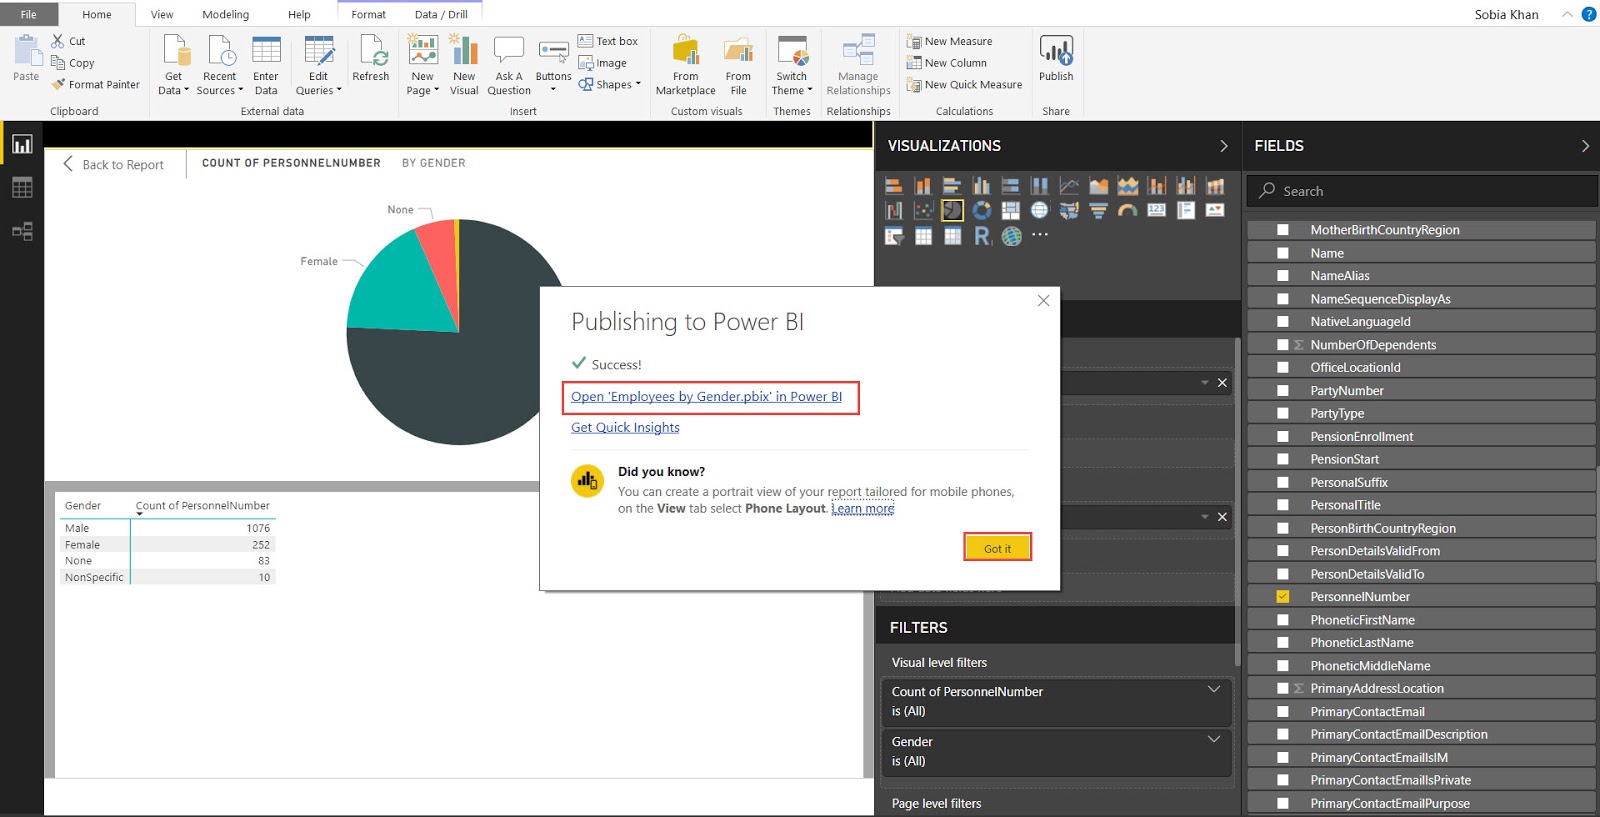Viewport: 1600px width, 817px height.
Task: Switch to the Format ribbon tab
Action: 368,14
